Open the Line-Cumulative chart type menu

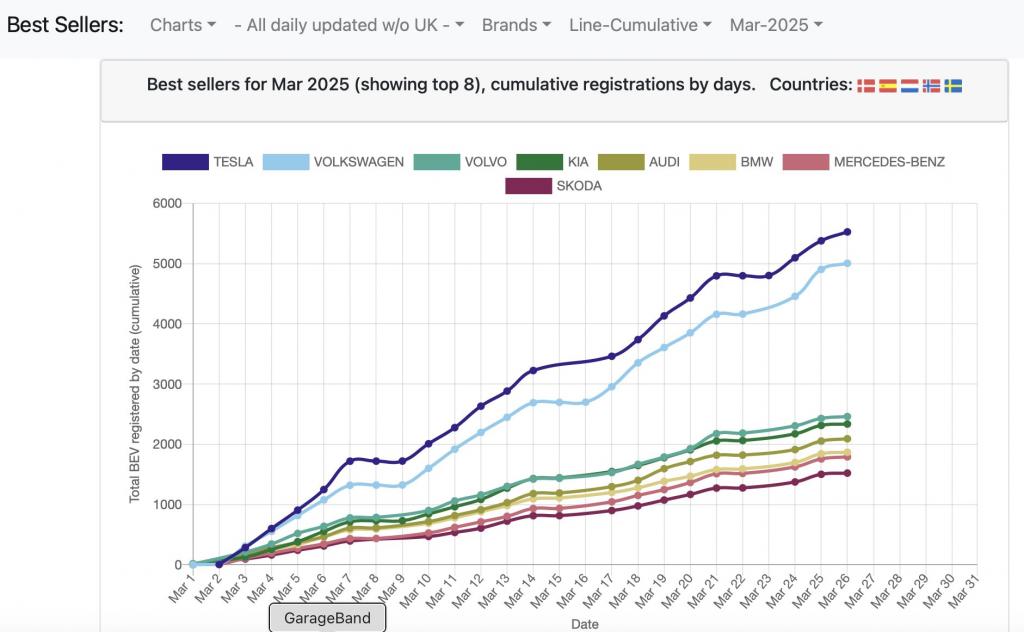click(640, 25)
